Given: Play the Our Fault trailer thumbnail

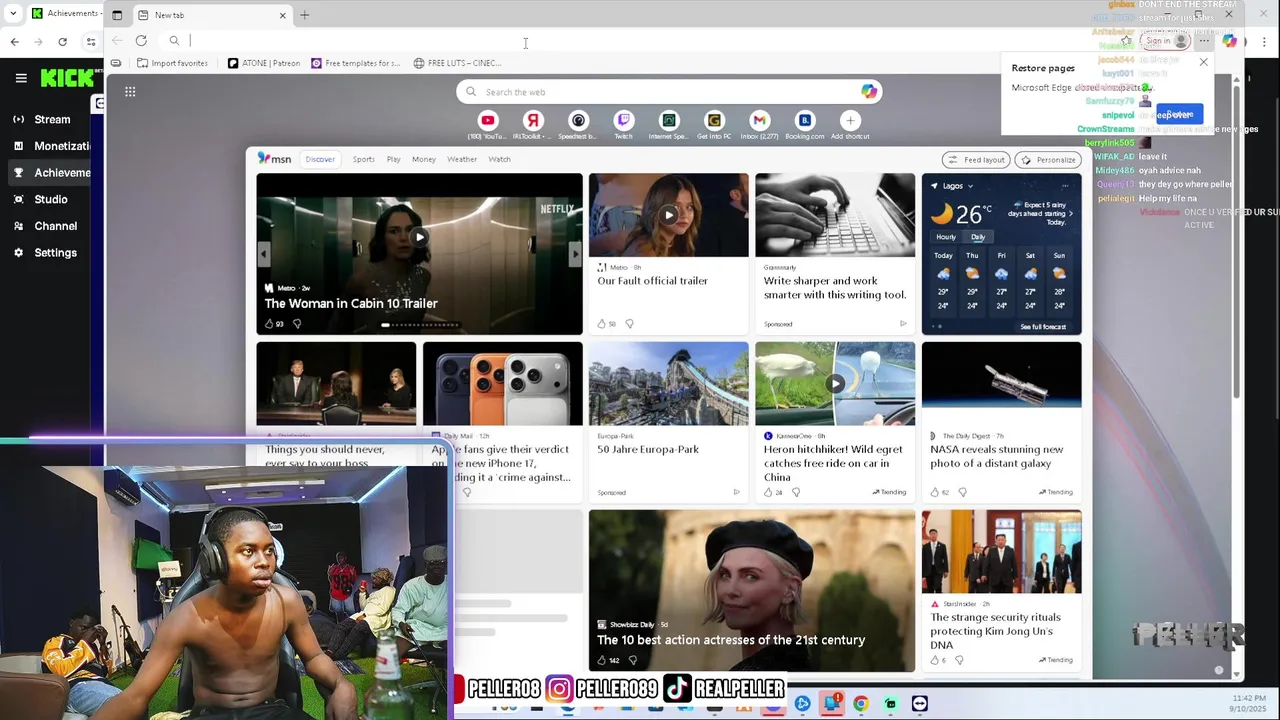Looking at the screenshot, I should point(669,215).
